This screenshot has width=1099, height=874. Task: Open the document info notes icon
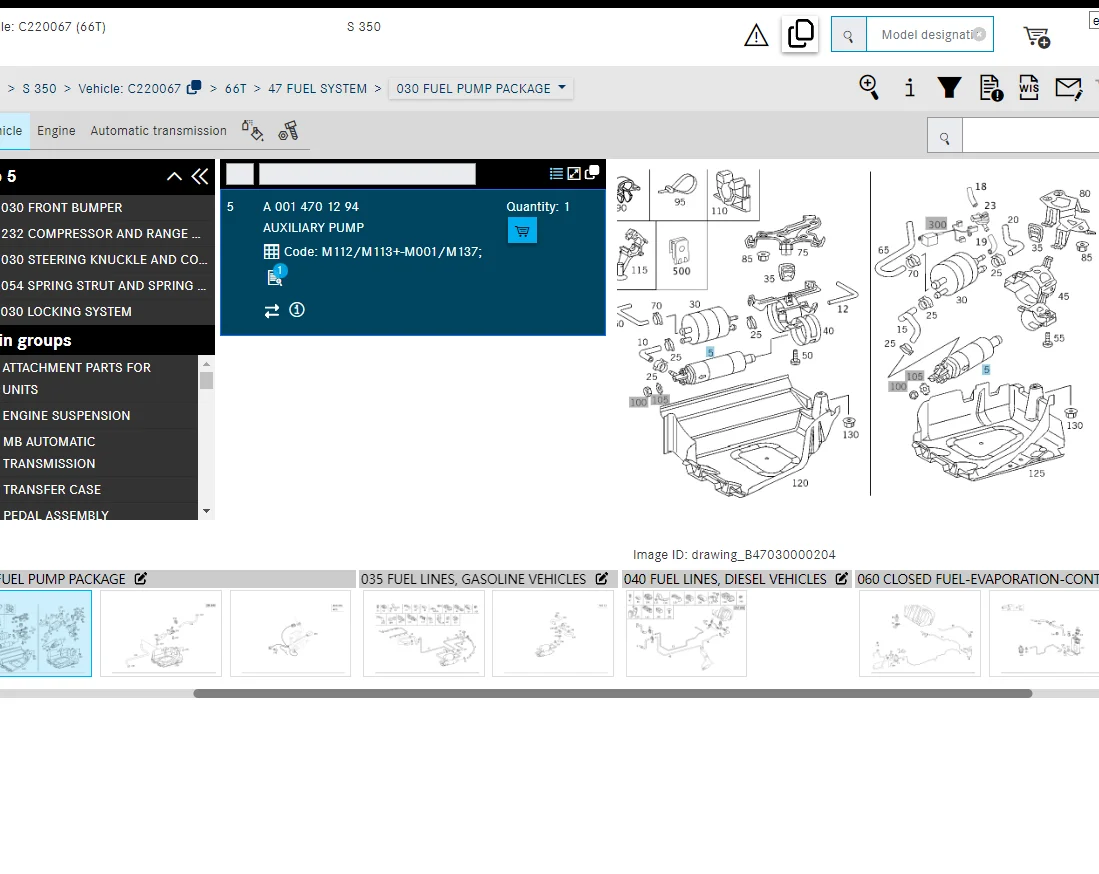pos(991,88)
